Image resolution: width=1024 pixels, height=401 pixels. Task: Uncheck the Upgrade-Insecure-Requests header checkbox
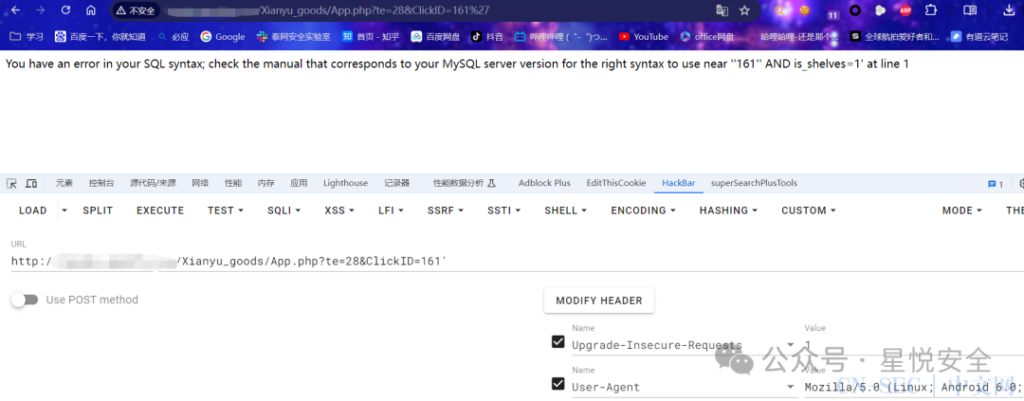coord(558,341)
